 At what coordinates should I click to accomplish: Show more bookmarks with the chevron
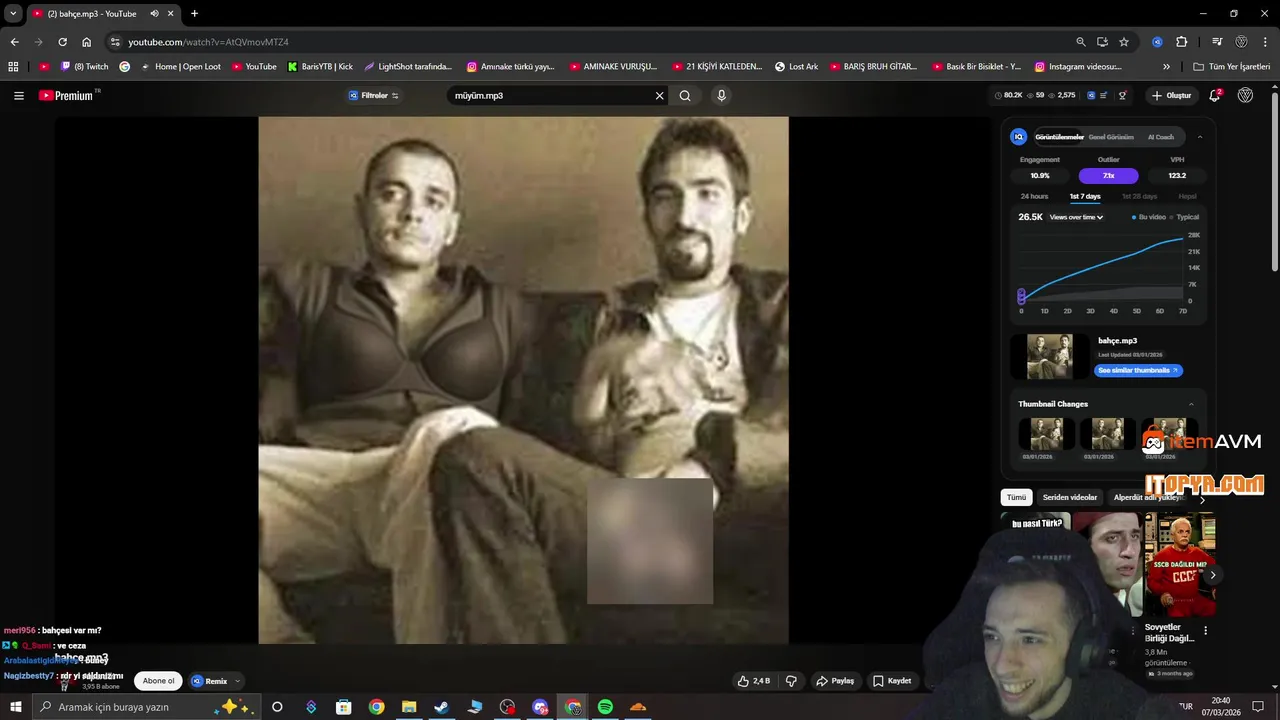[x=1166, y=67]
